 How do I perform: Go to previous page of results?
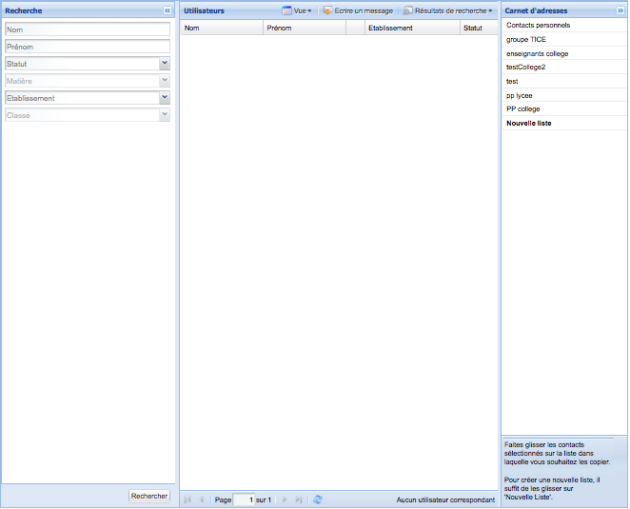pyautogui.click(x=202, y=500)
